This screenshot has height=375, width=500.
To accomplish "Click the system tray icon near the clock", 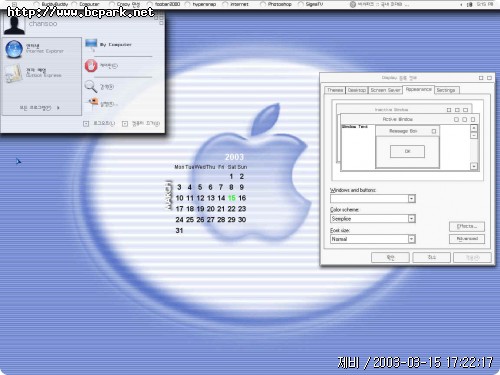I will click(x=470, y=4).
